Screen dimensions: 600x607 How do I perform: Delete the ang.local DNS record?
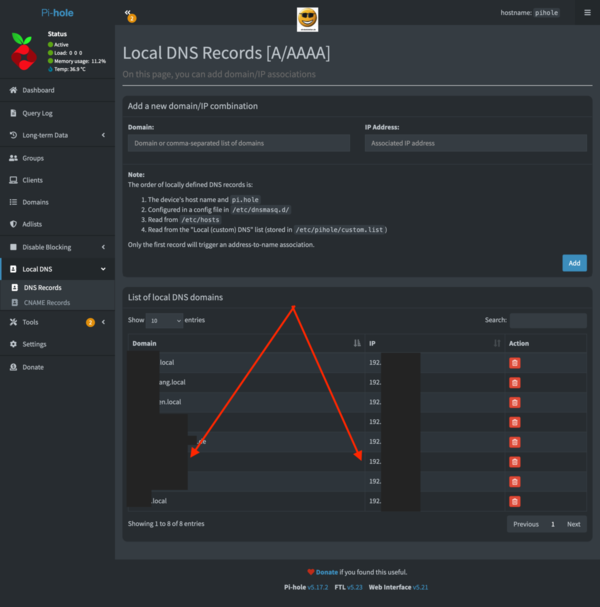[x=514, y=383]
